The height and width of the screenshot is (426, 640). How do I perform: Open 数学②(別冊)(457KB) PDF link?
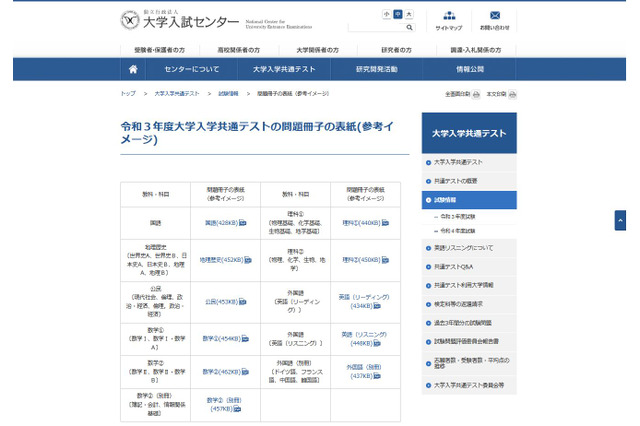tap(225, 404)
